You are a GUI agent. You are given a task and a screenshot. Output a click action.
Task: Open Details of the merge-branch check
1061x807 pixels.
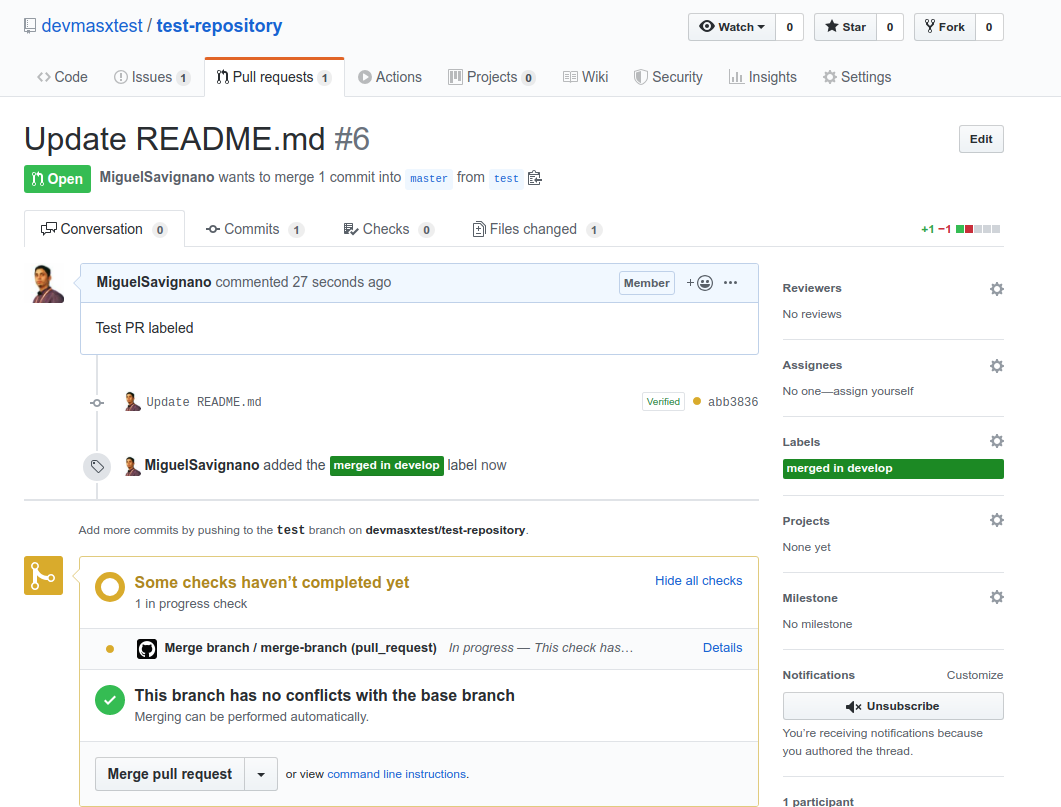(x=722, y=648)
